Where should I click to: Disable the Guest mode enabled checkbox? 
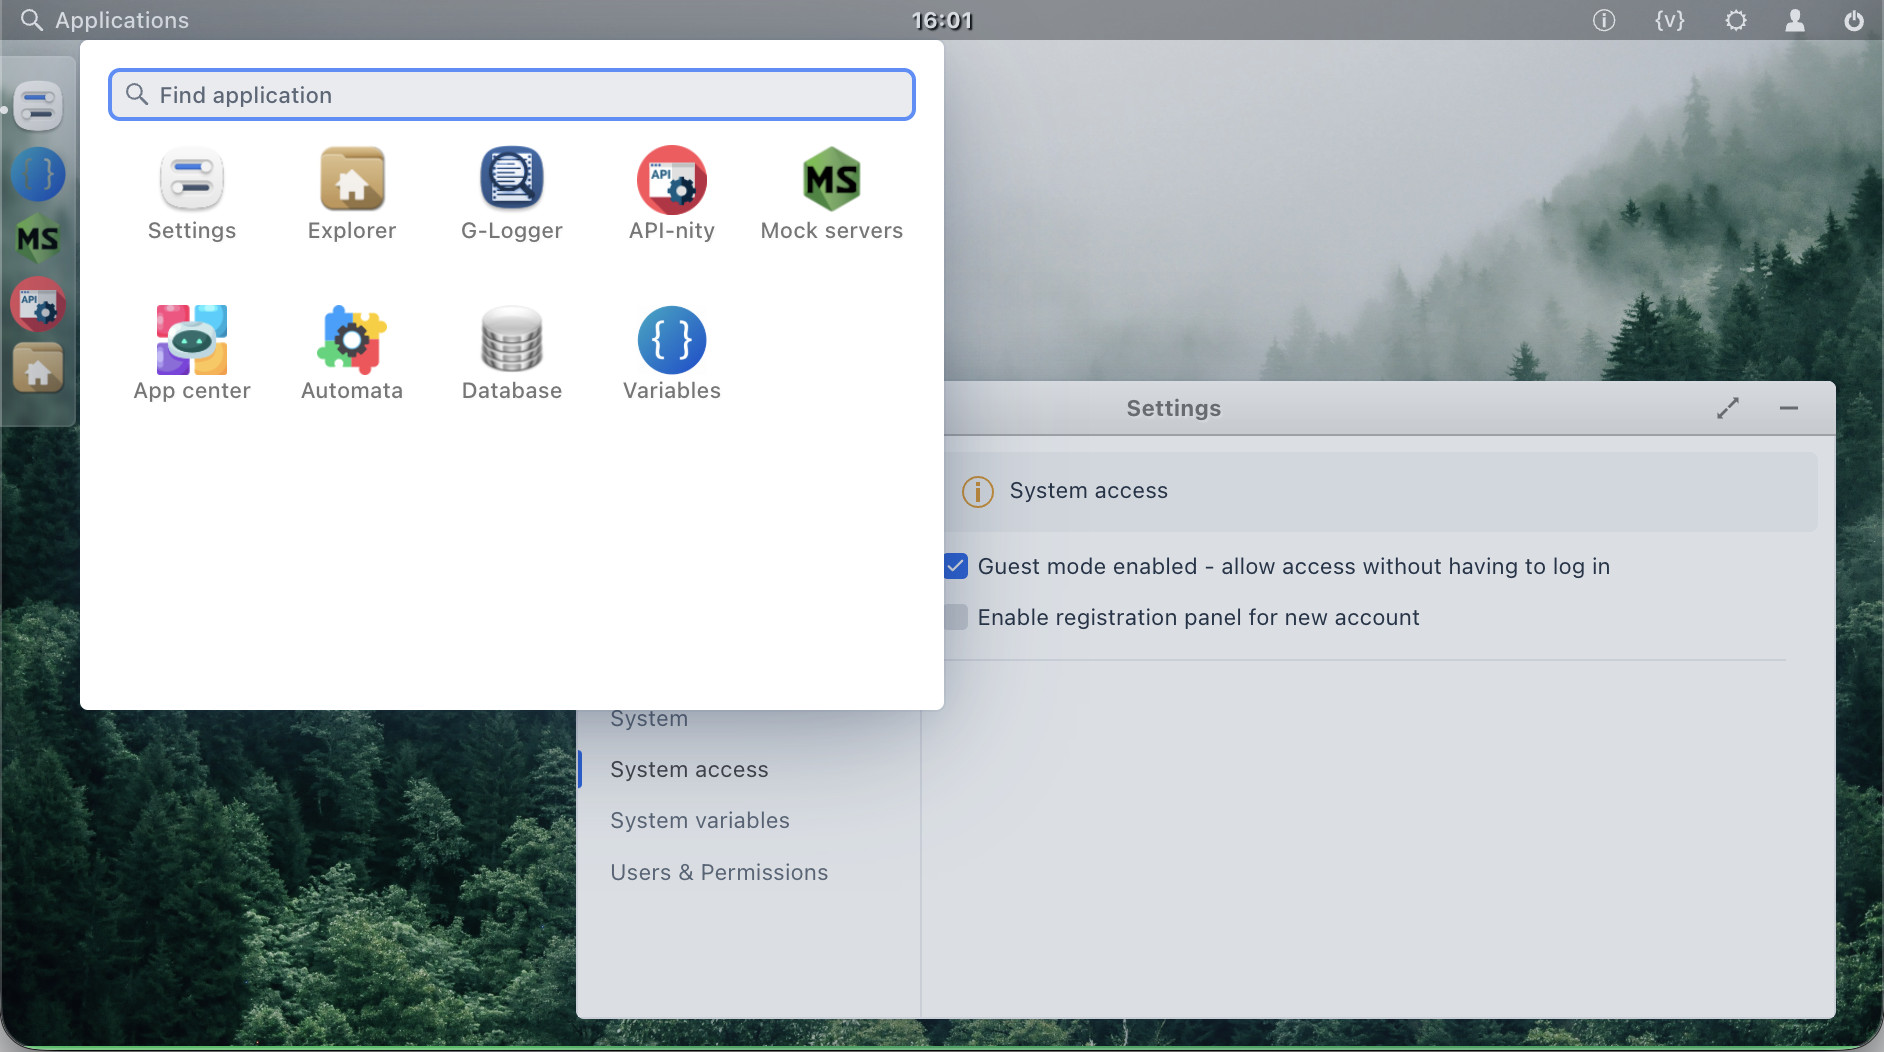956,566
